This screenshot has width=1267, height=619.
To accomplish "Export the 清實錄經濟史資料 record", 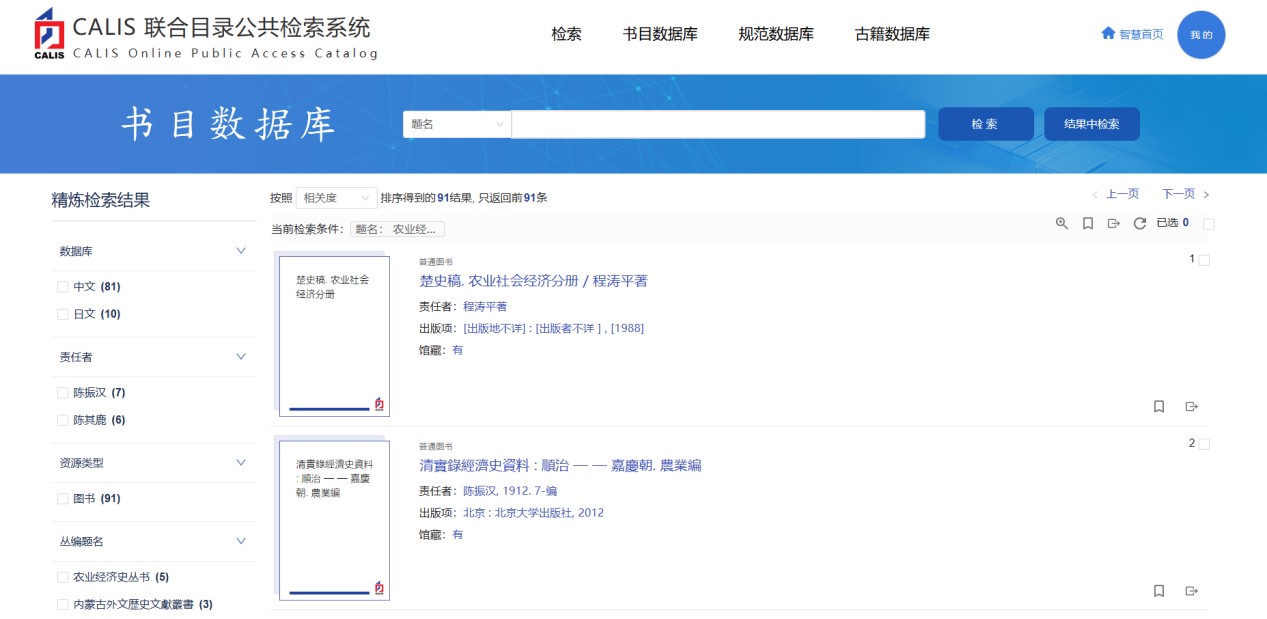I will (x=1191, y=591).
